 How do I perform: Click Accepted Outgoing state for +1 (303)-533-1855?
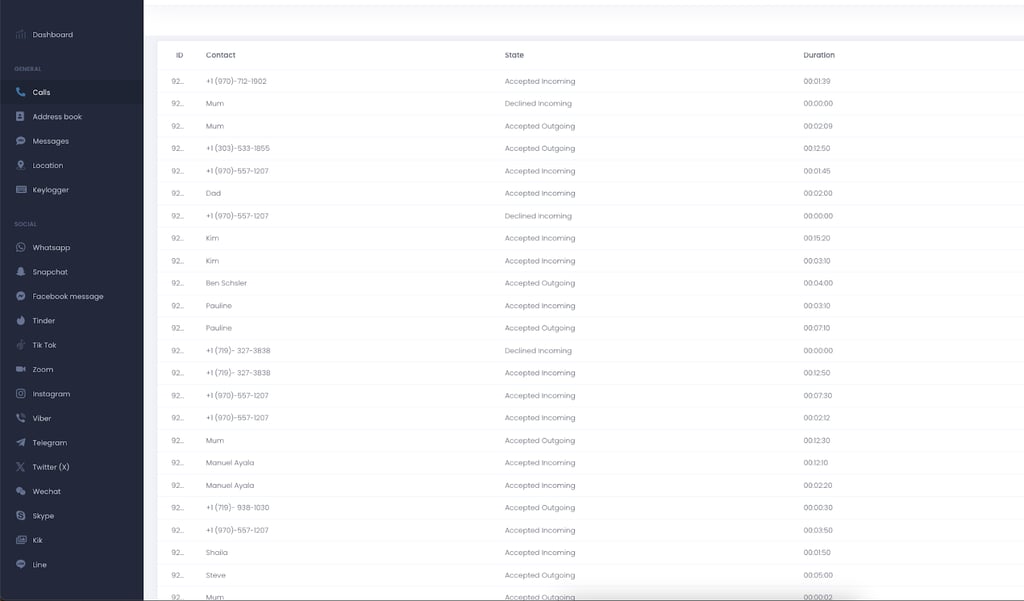[x=540, y=148]
